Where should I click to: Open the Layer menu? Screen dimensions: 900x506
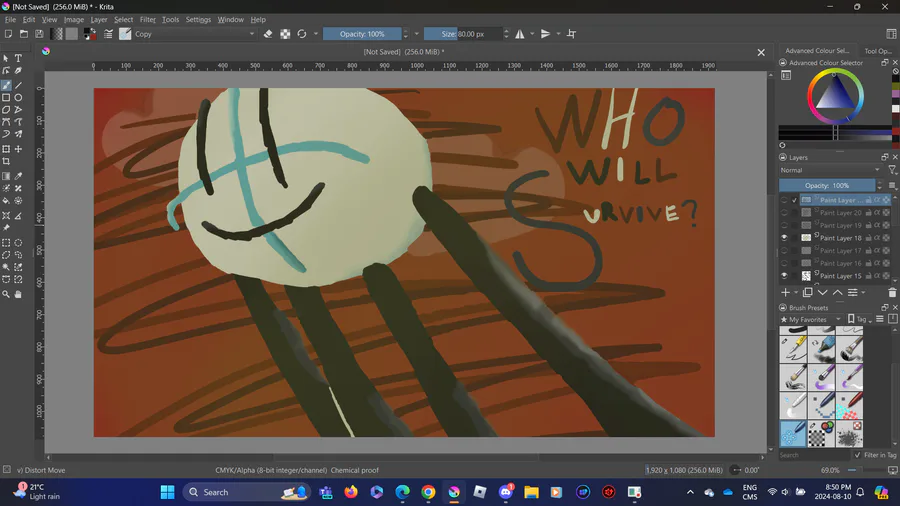pyautogui.click(x=99, y=20)
